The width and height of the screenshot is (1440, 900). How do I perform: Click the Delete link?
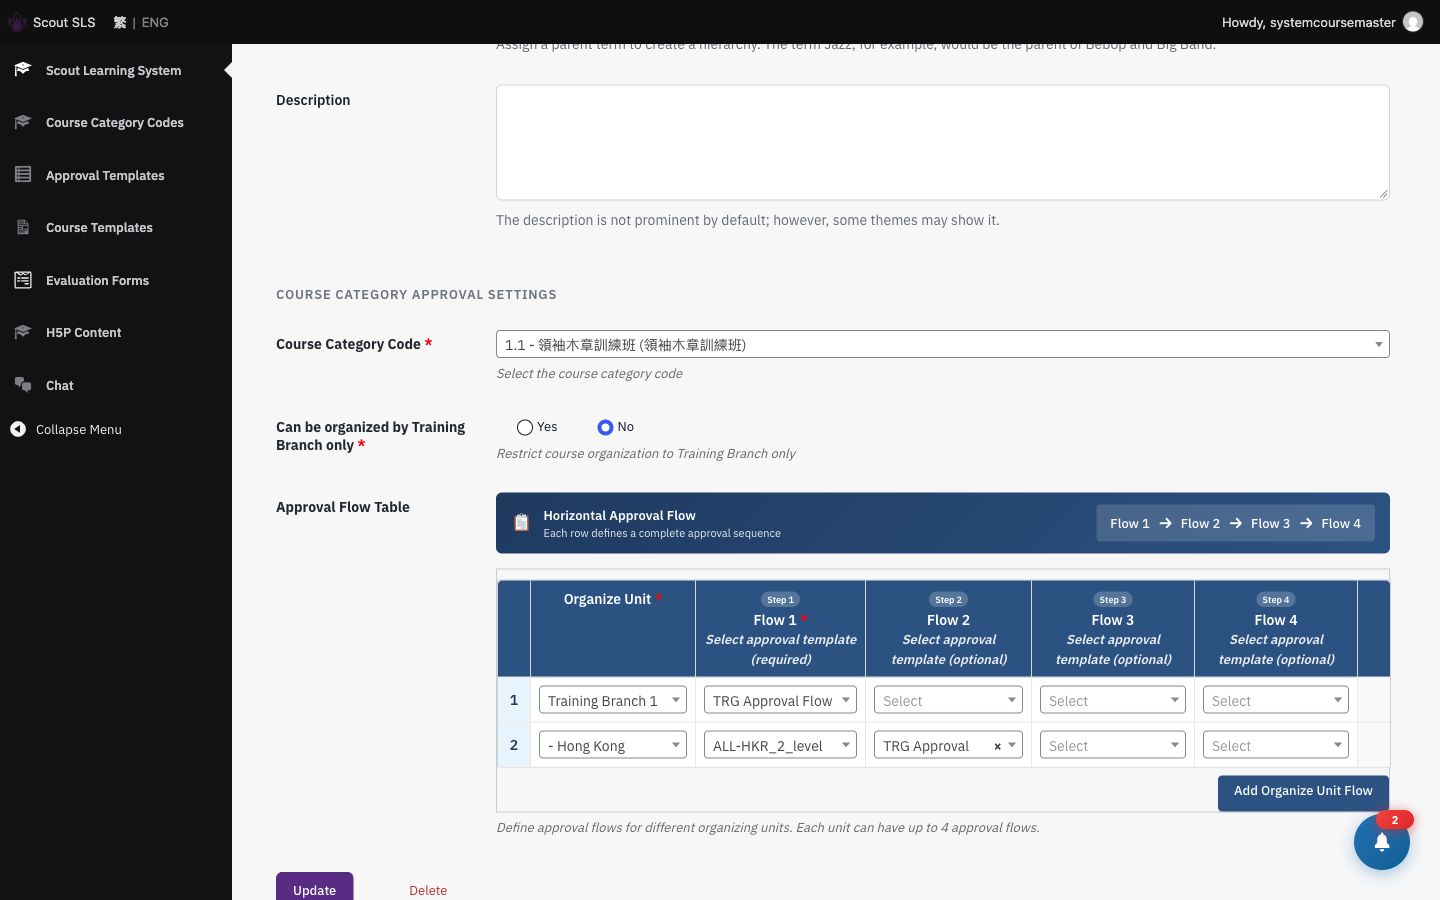click(x=428, y=890)
